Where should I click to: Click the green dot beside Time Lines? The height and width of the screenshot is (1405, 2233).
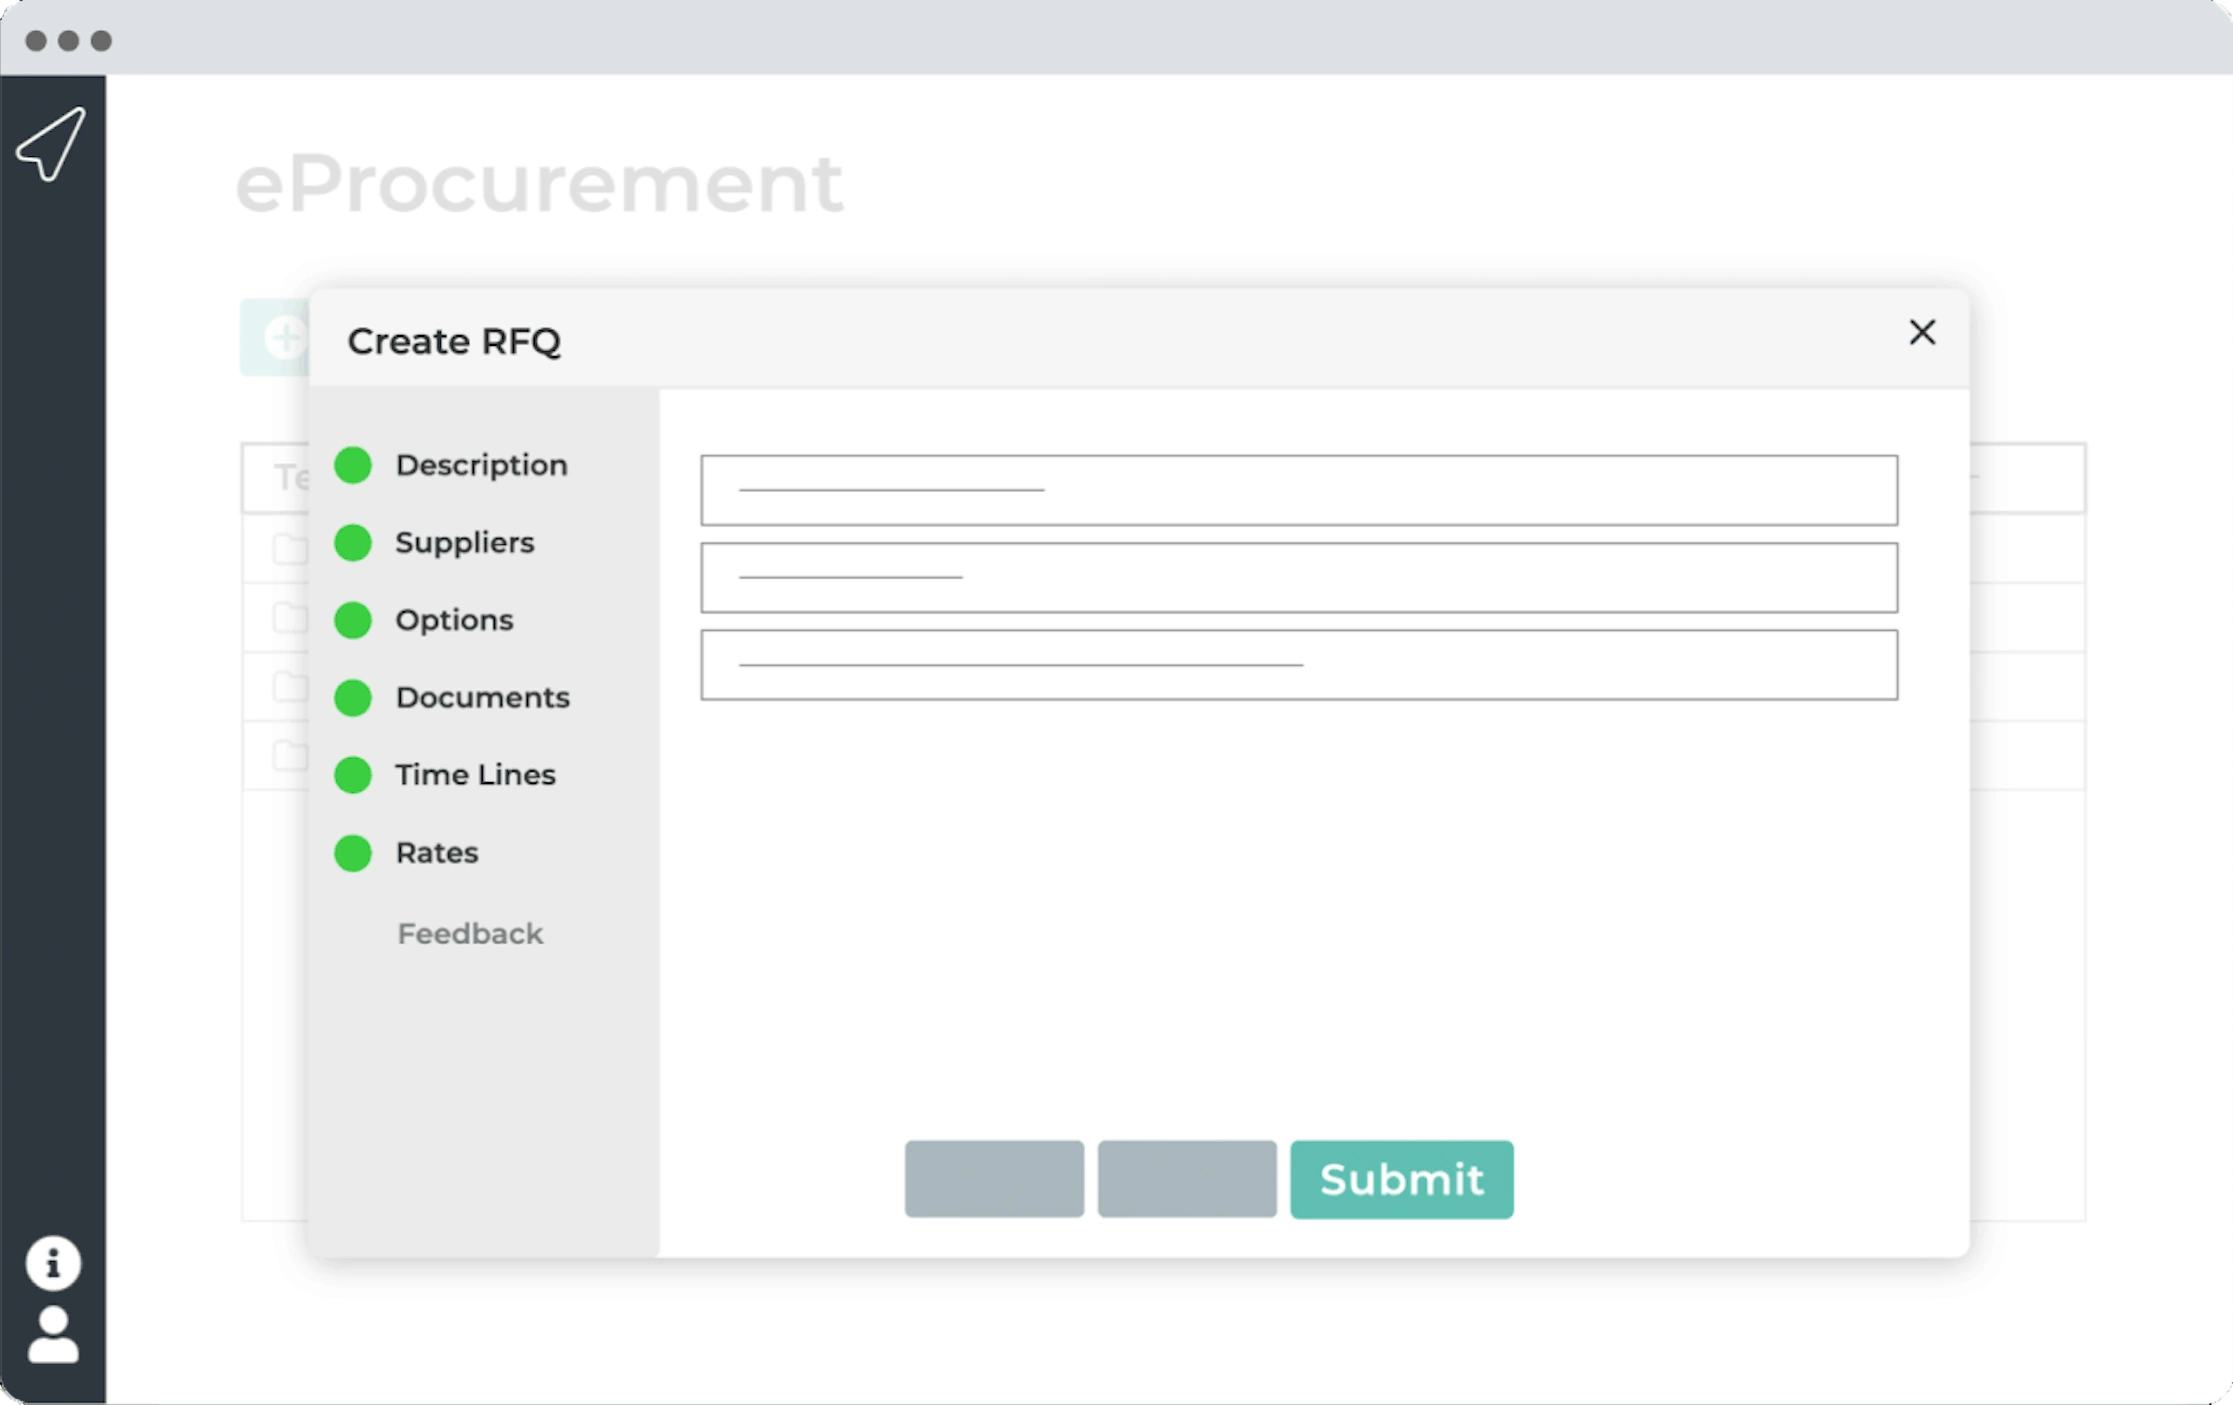point(353,775)
